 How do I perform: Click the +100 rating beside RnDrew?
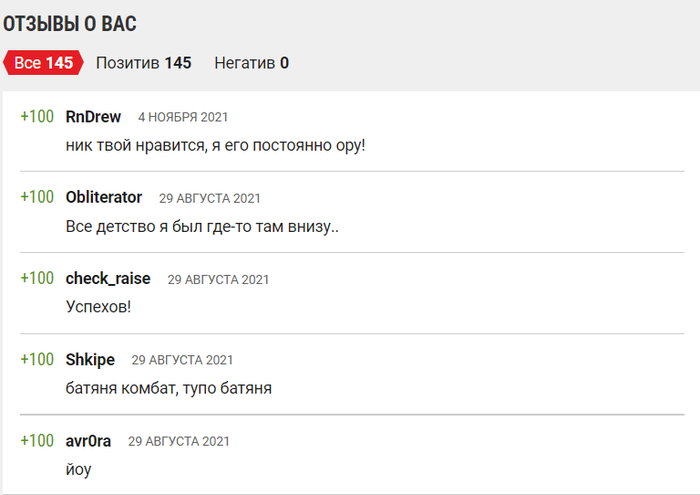click(x=37, y=117)
